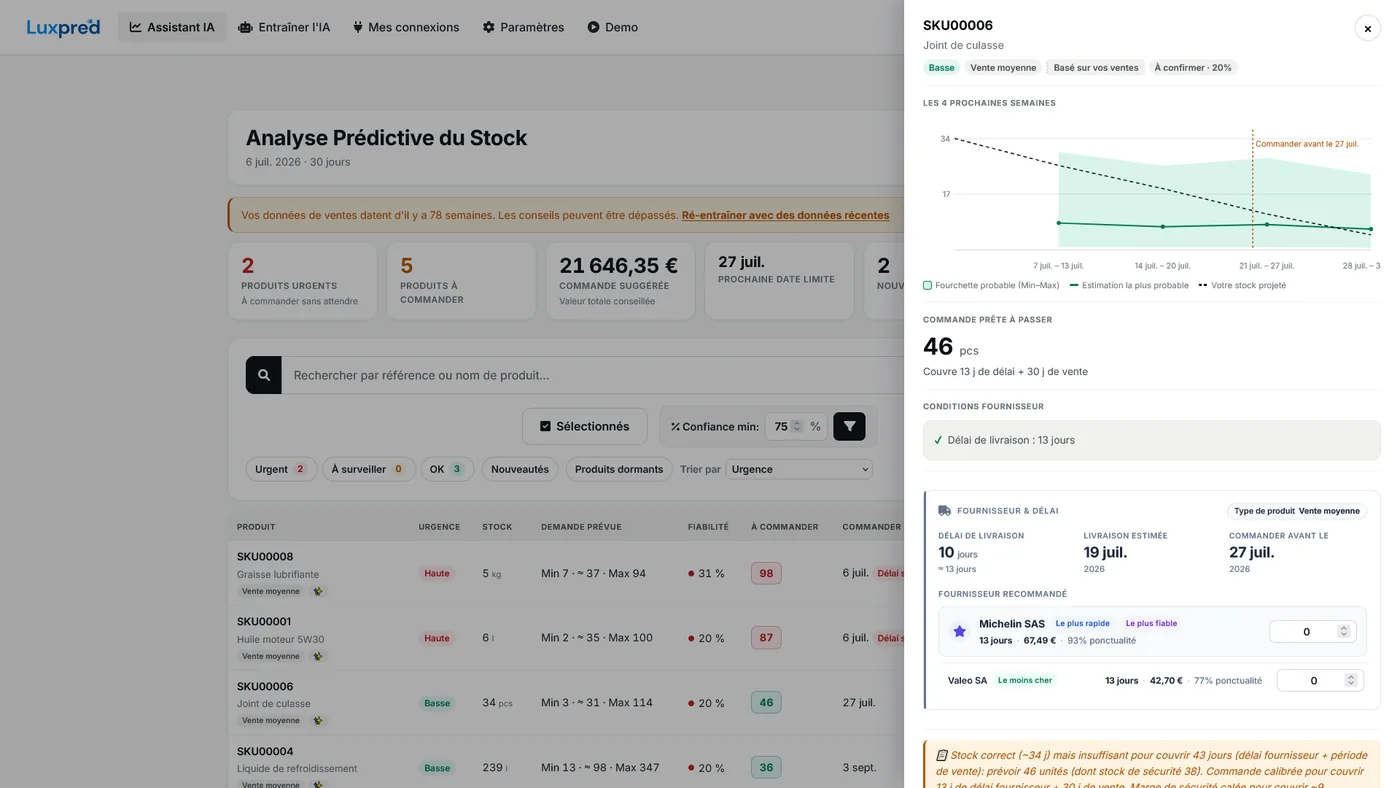
Task: Adjust the Michelin SAS quantity stepper arrows
Action: click(x=1343, y=631)
